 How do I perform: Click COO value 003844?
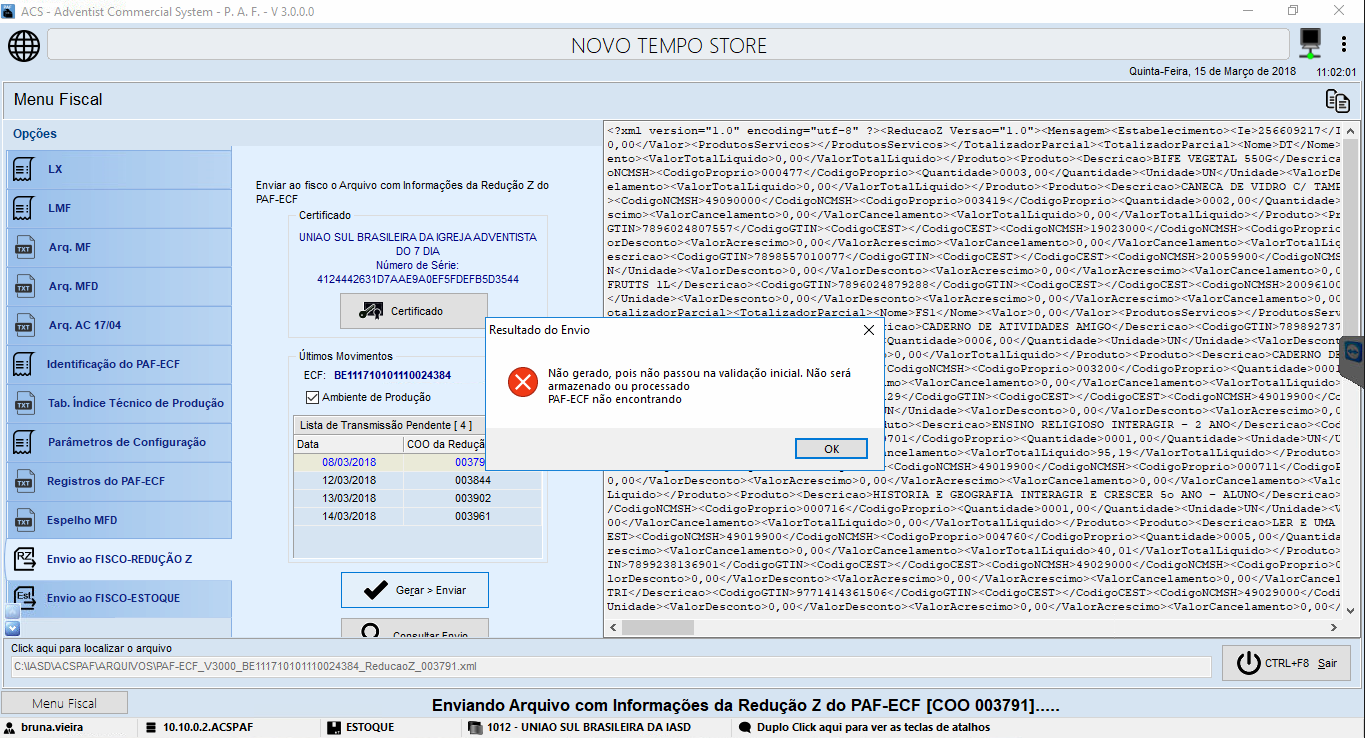pyautogui.click(x=472, y=480)
